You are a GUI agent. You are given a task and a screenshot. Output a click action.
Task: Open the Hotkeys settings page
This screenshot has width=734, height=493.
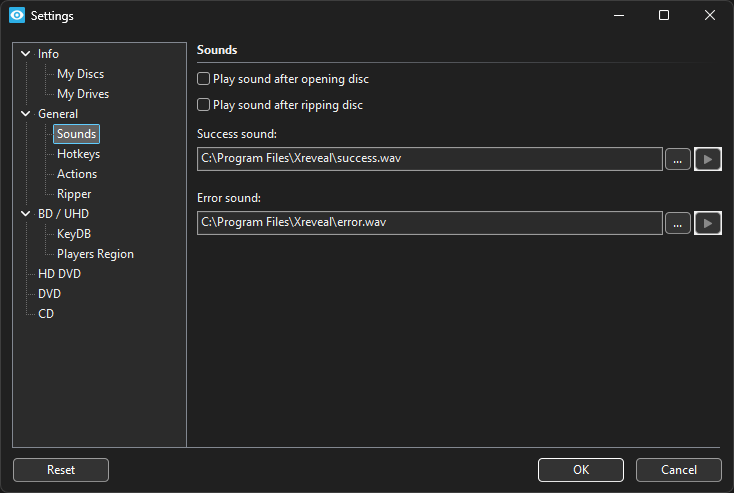pyautogui.click(x=78, y=154)
